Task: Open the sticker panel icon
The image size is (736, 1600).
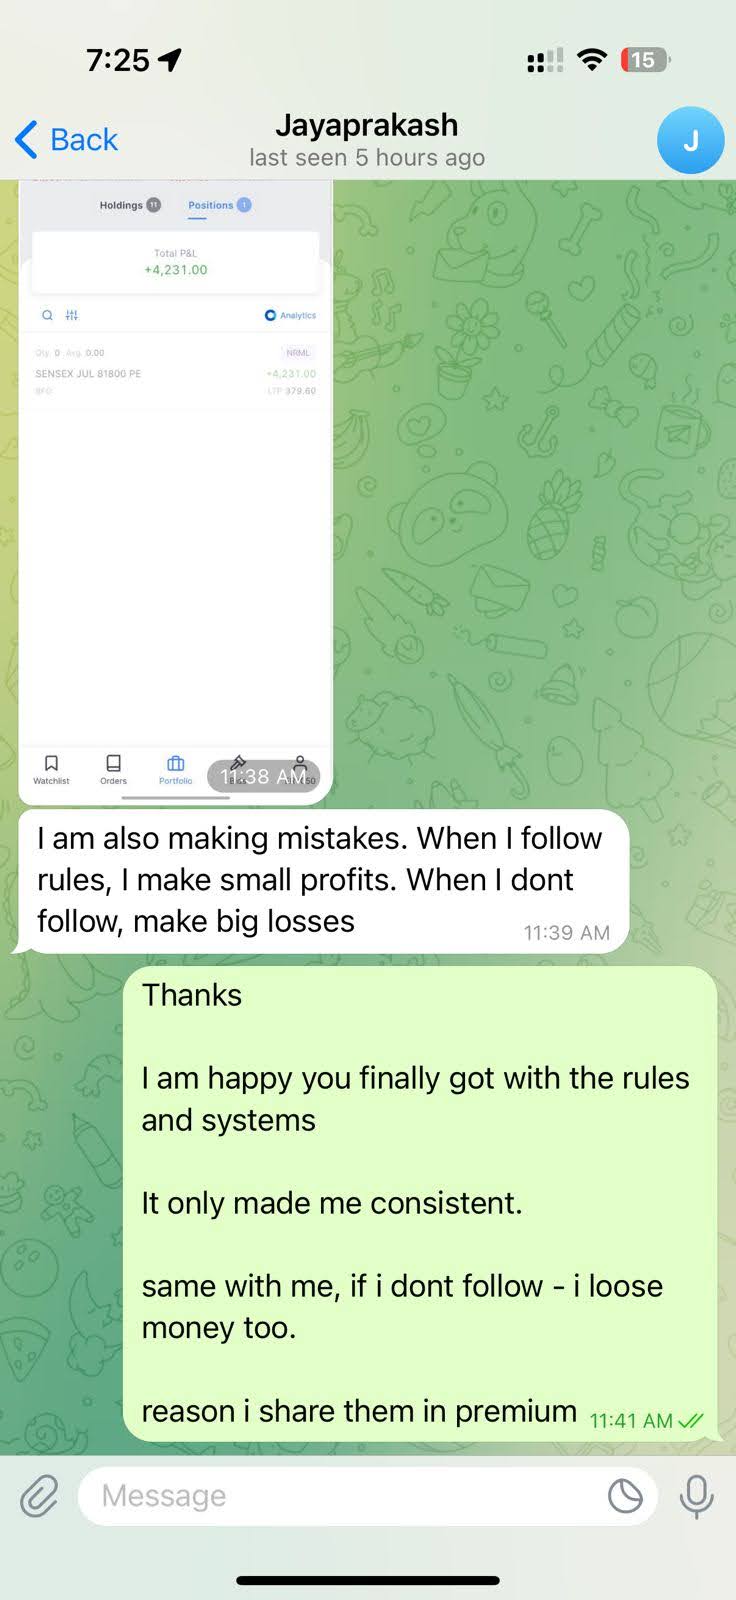Action: [x=625, y=1496]
